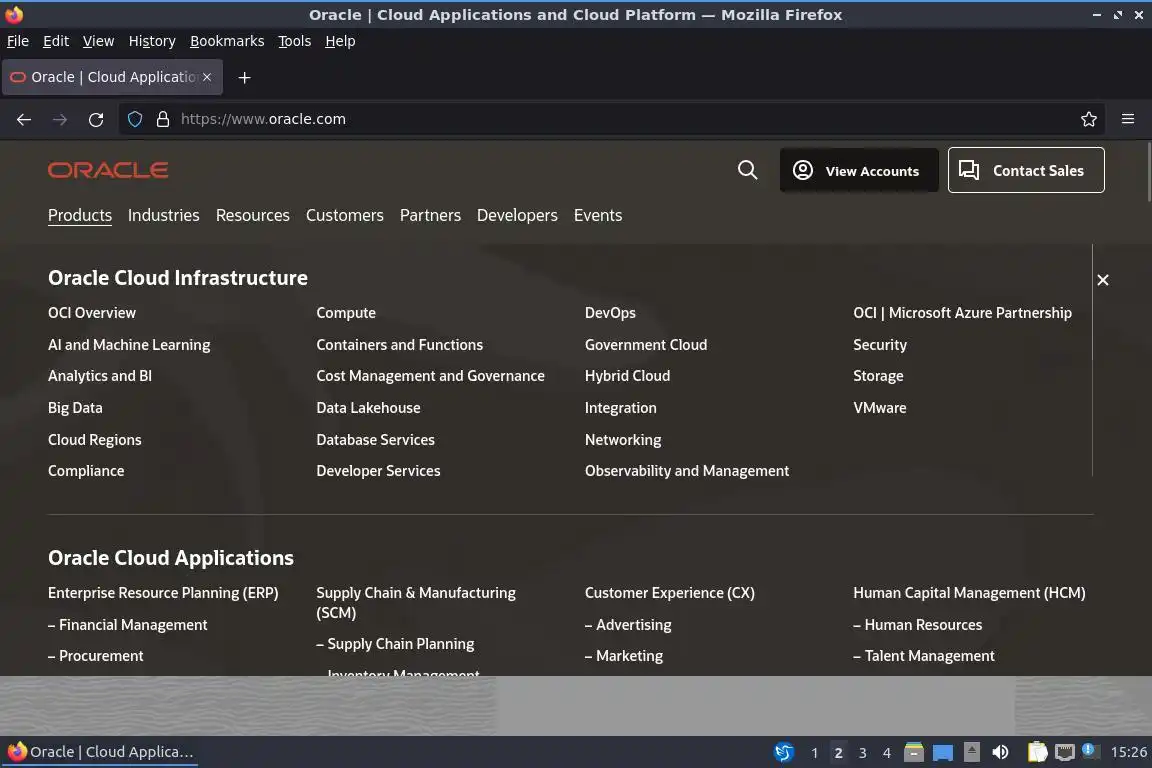Click the display monitor tray icon
The height and width of the screenshot is (768, 1152).
(1065, 752)
